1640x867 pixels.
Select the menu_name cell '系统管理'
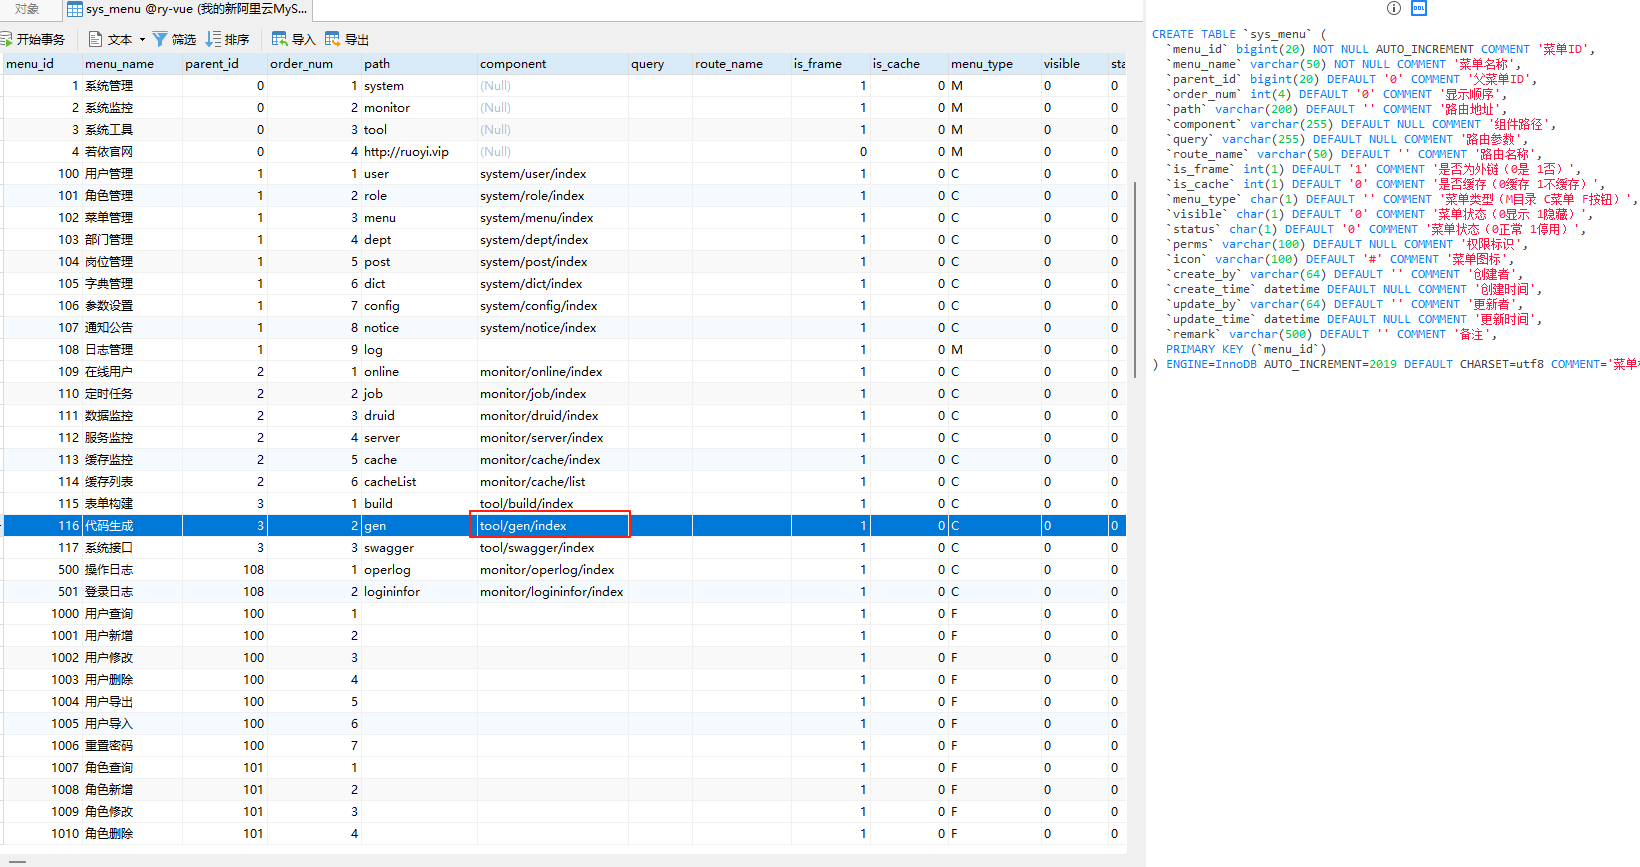point(132,85)
